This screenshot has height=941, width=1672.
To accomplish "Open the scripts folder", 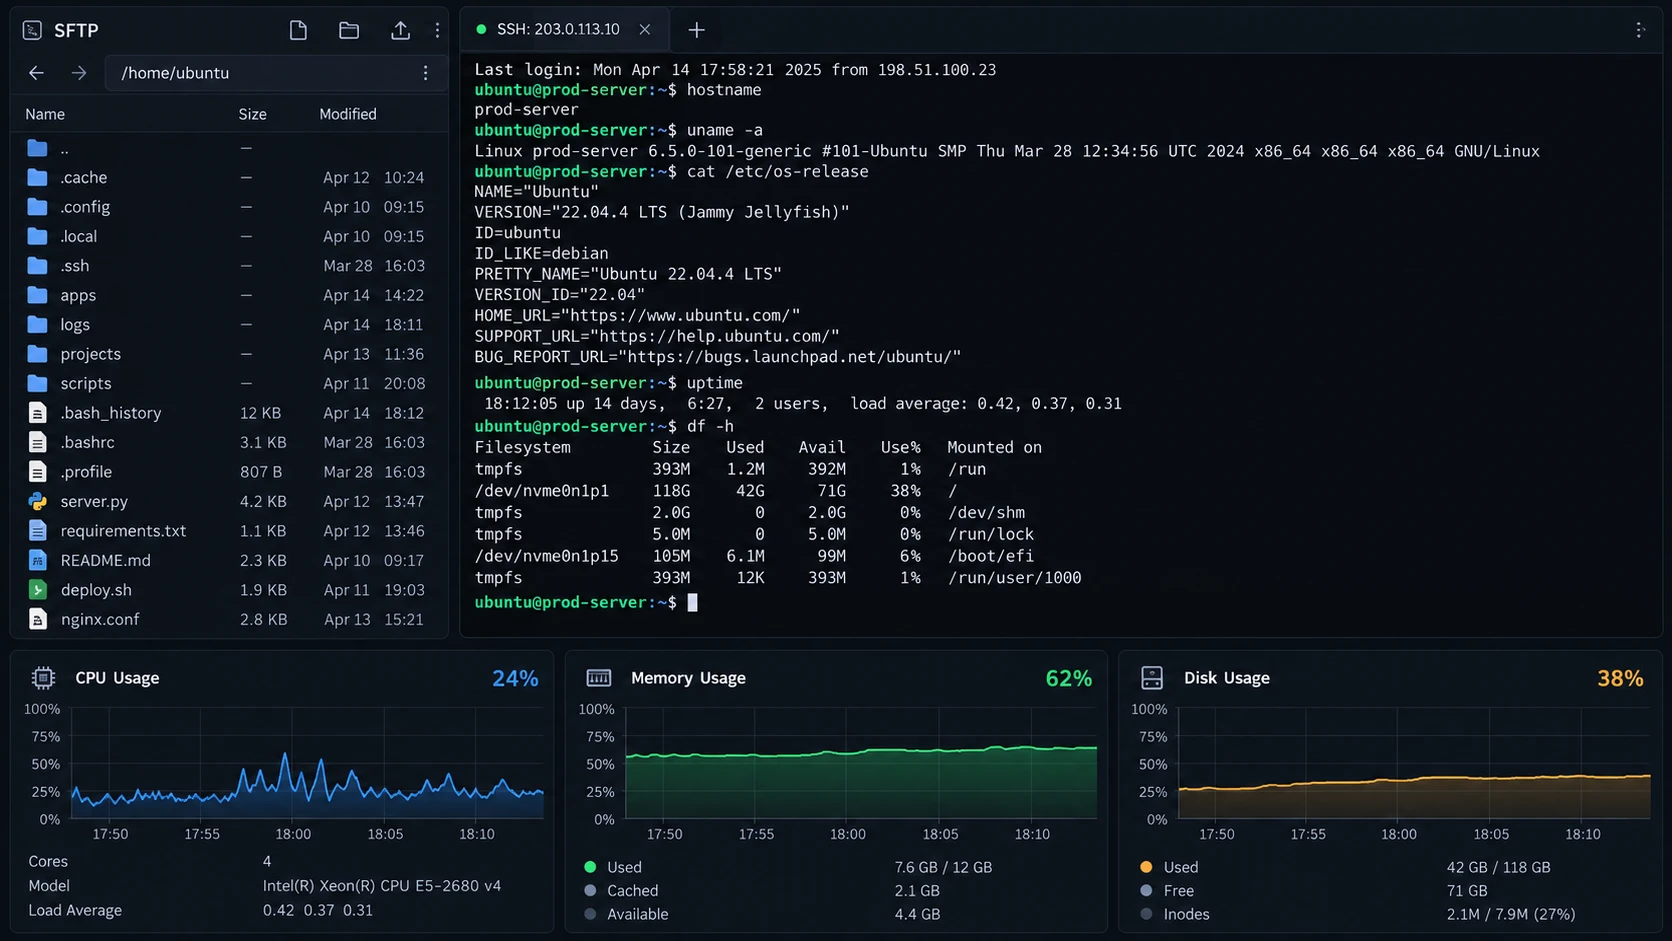I will pos(229,383).
